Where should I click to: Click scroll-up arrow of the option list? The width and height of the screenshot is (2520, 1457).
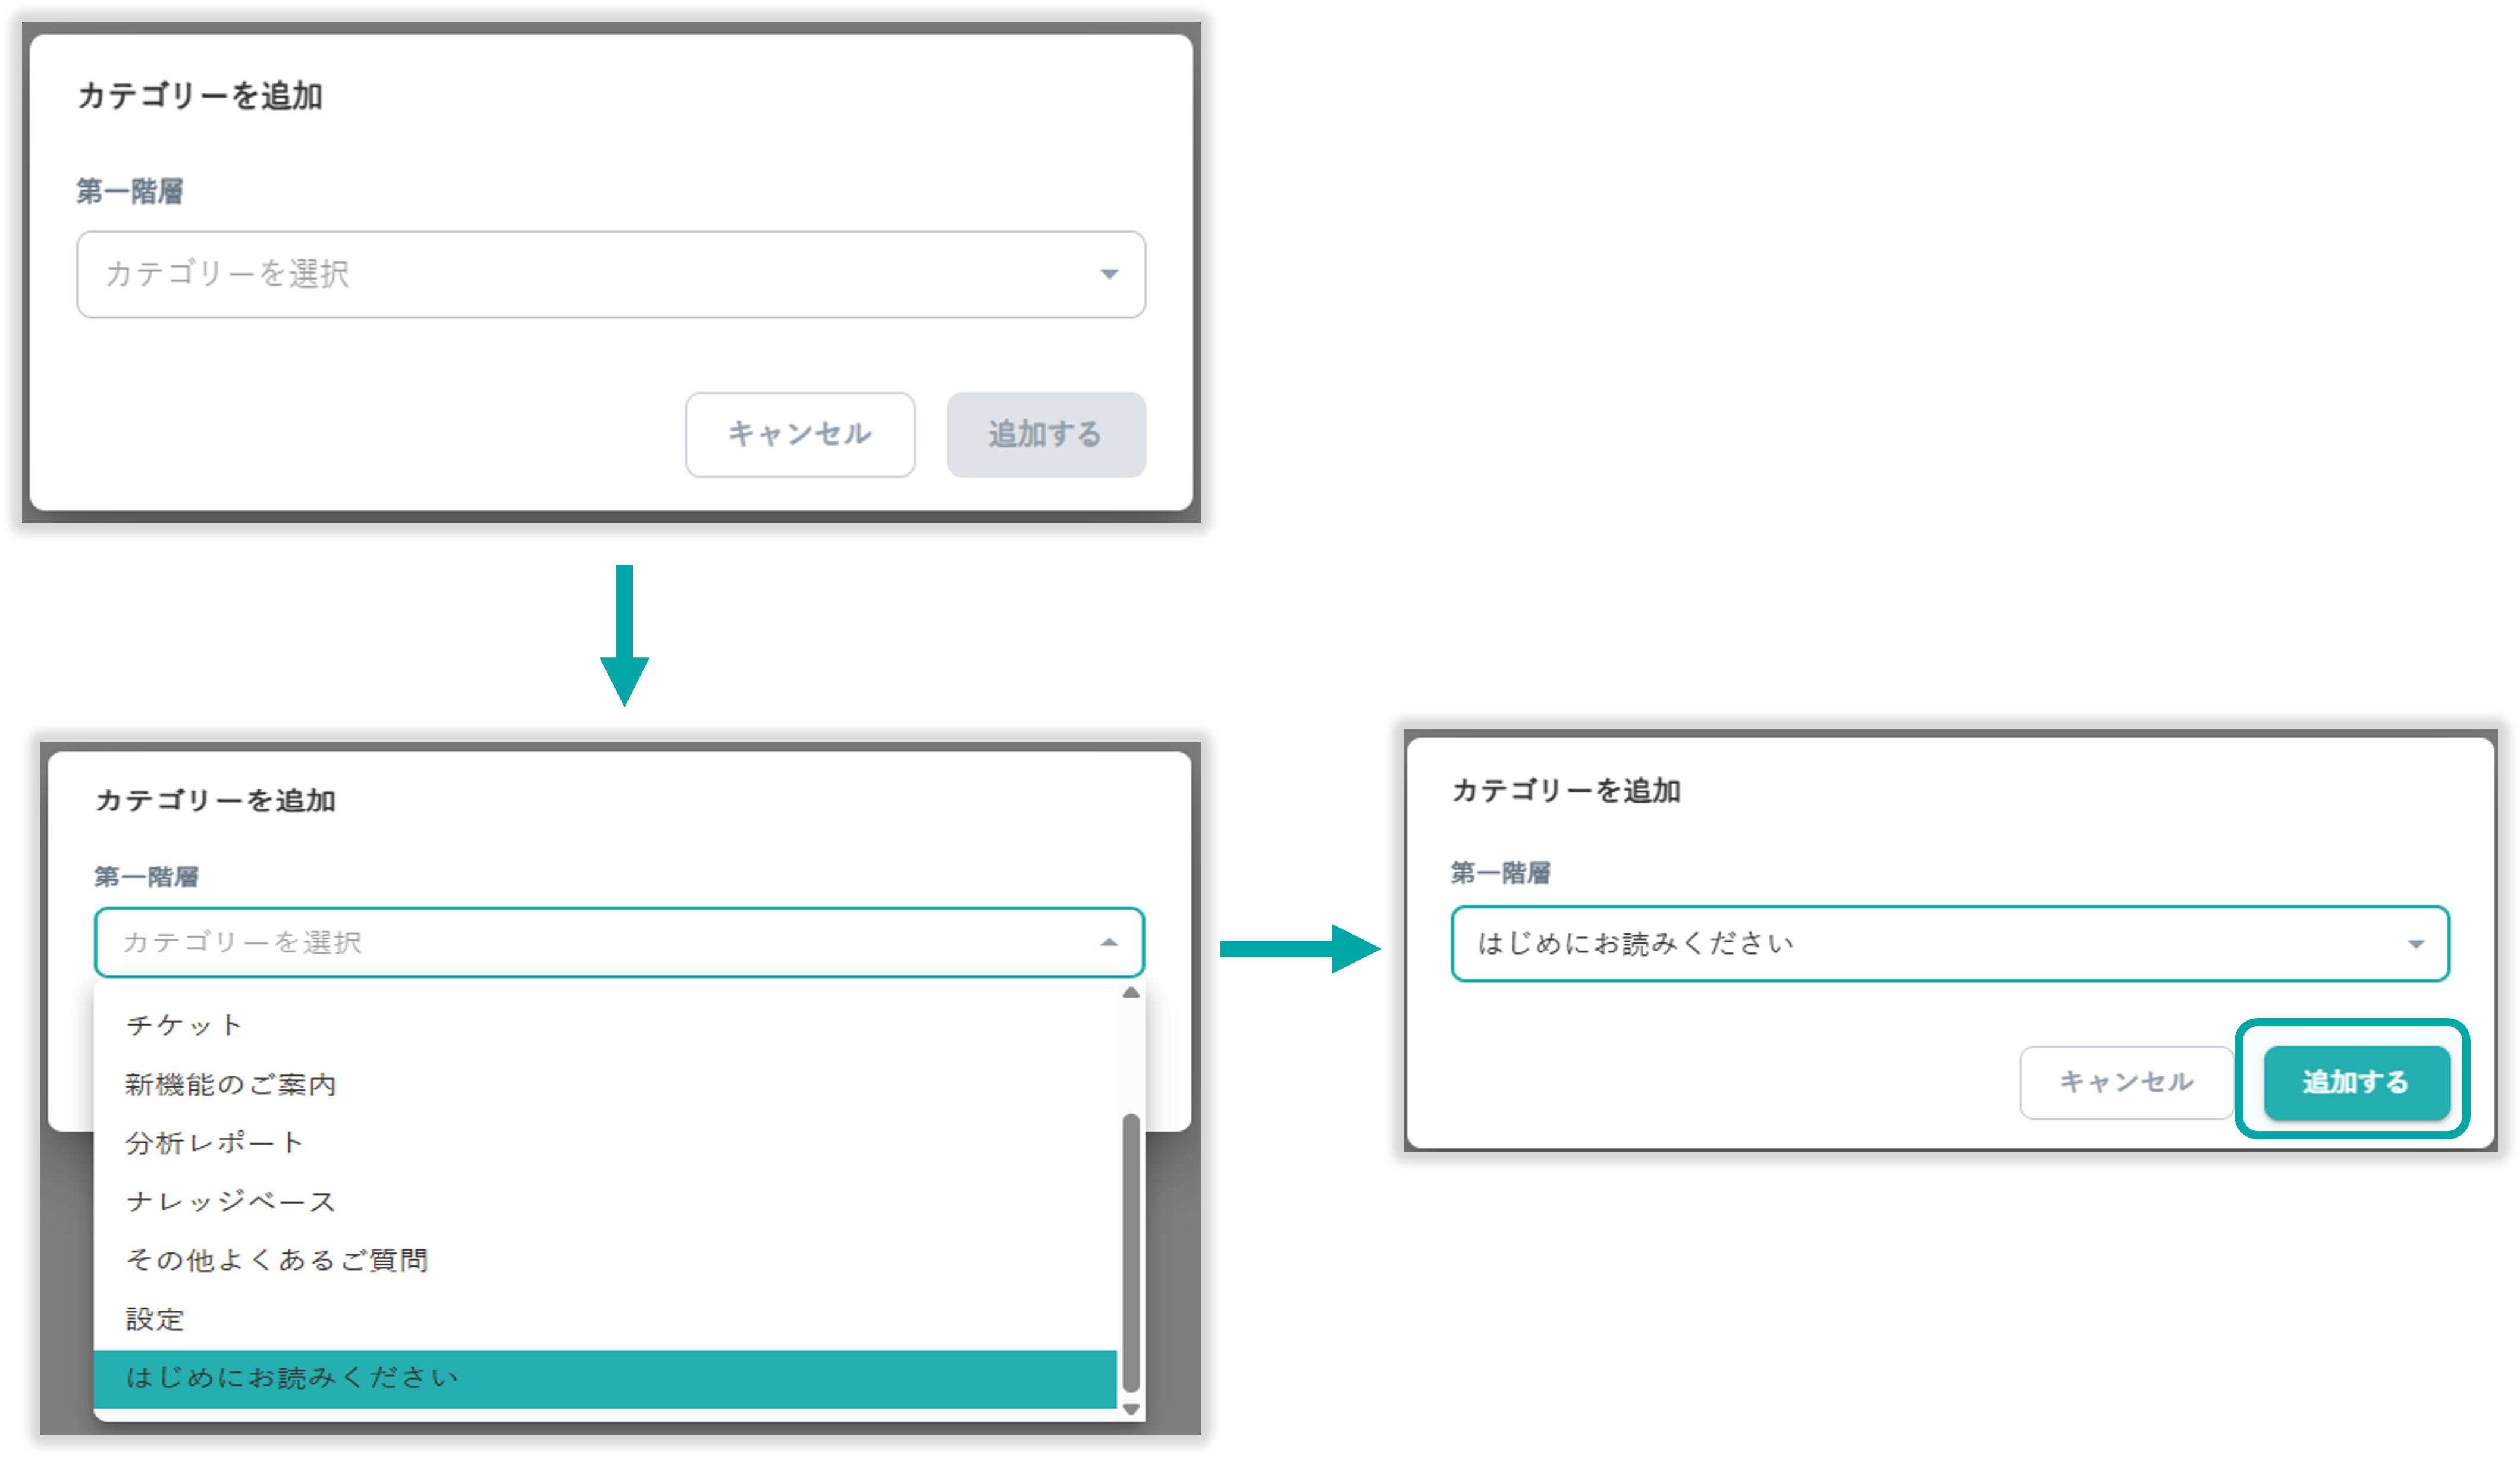click(x=1131, y=993)
